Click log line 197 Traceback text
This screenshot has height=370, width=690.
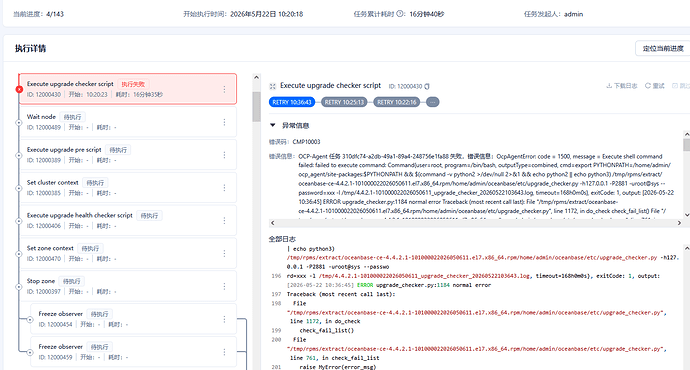[x=341, y=294]
